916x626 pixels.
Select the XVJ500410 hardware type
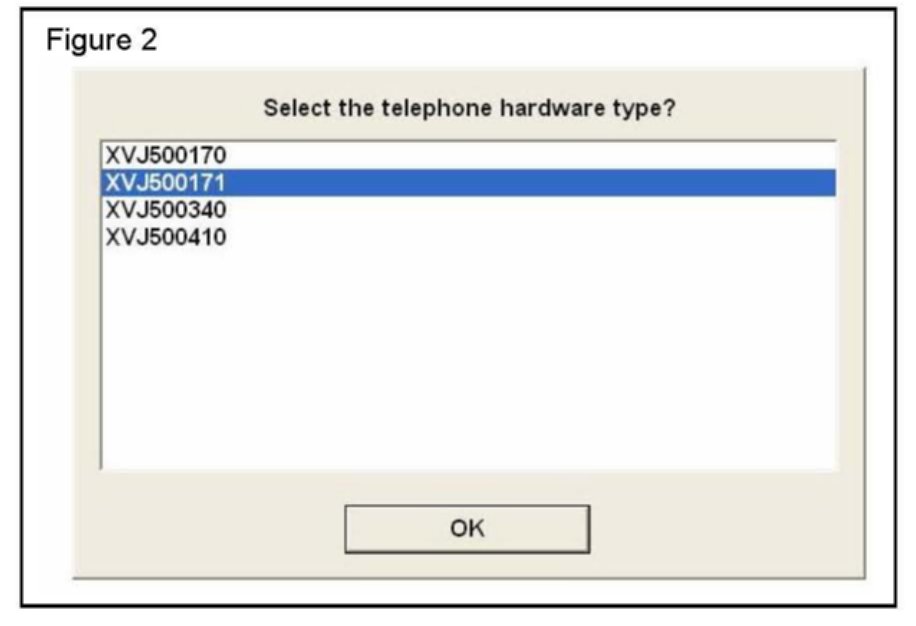(166, 238)
